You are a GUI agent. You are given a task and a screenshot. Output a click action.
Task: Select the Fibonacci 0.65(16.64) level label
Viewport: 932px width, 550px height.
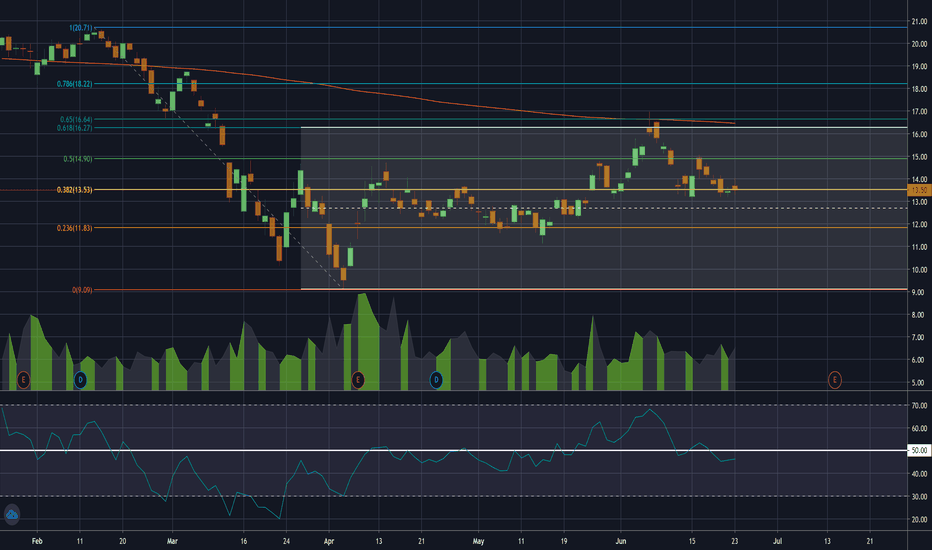[76, 120]
